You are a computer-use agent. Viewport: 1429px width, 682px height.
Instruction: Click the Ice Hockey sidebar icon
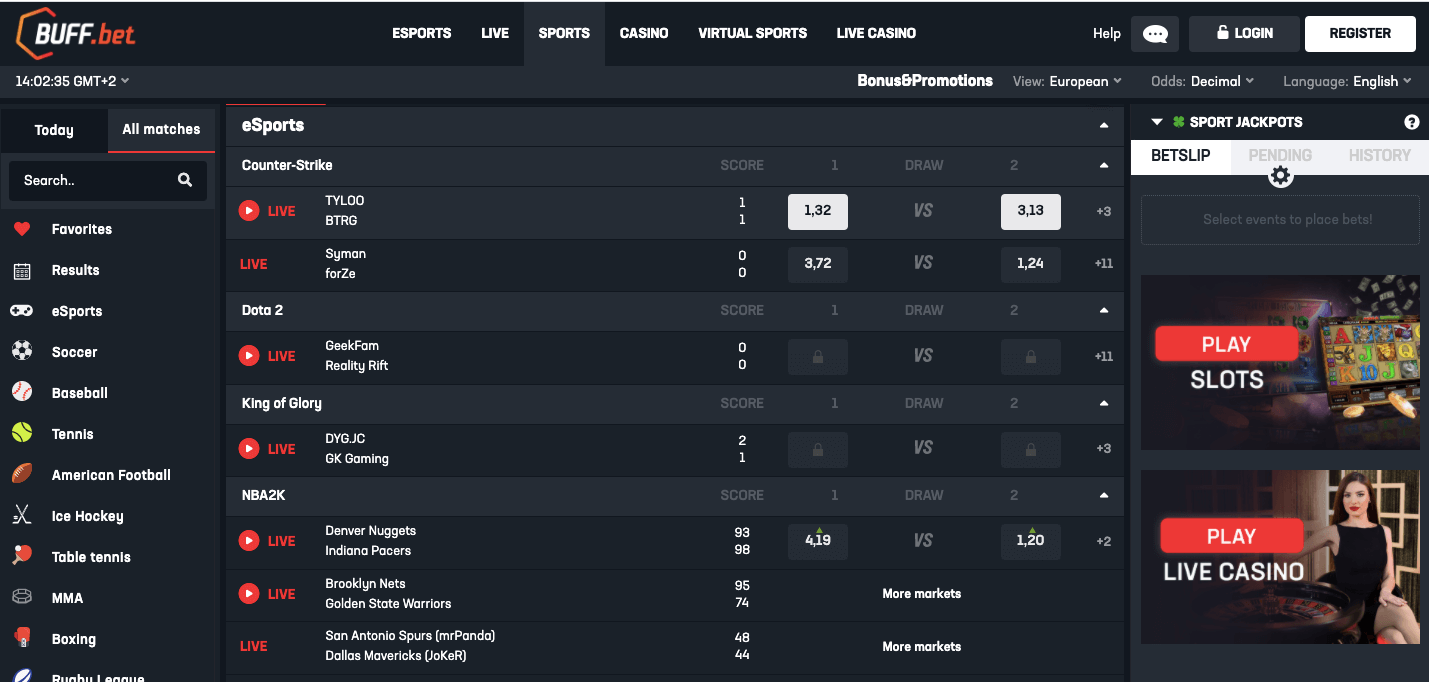[x=22, y=515]
